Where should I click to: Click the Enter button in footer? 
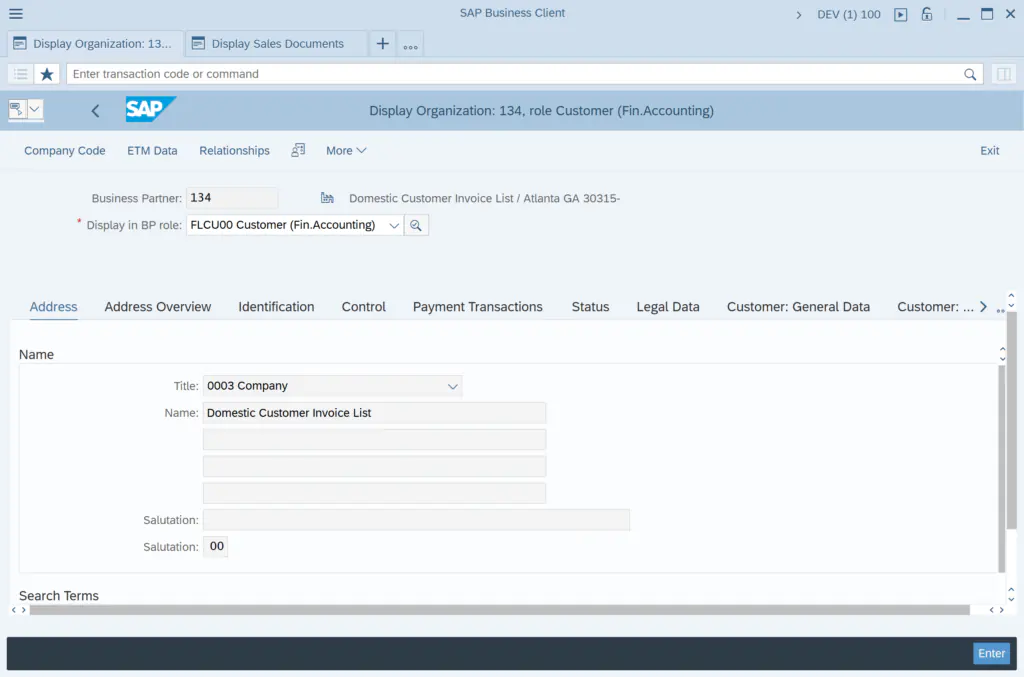point(991,653)
